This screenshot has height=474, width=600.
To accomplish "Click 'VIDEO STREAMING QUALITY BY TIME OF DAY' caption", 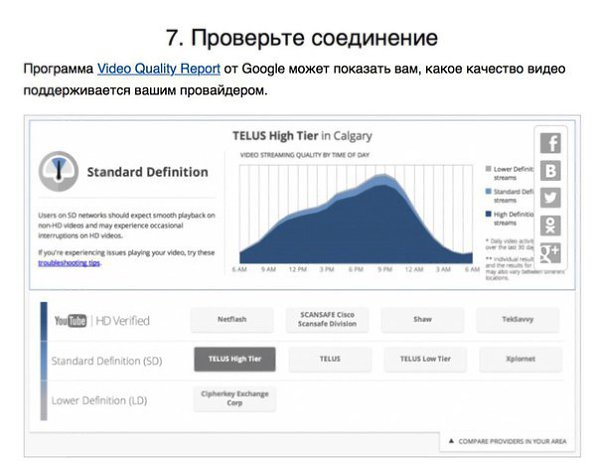I will click(x=305, y=155).
